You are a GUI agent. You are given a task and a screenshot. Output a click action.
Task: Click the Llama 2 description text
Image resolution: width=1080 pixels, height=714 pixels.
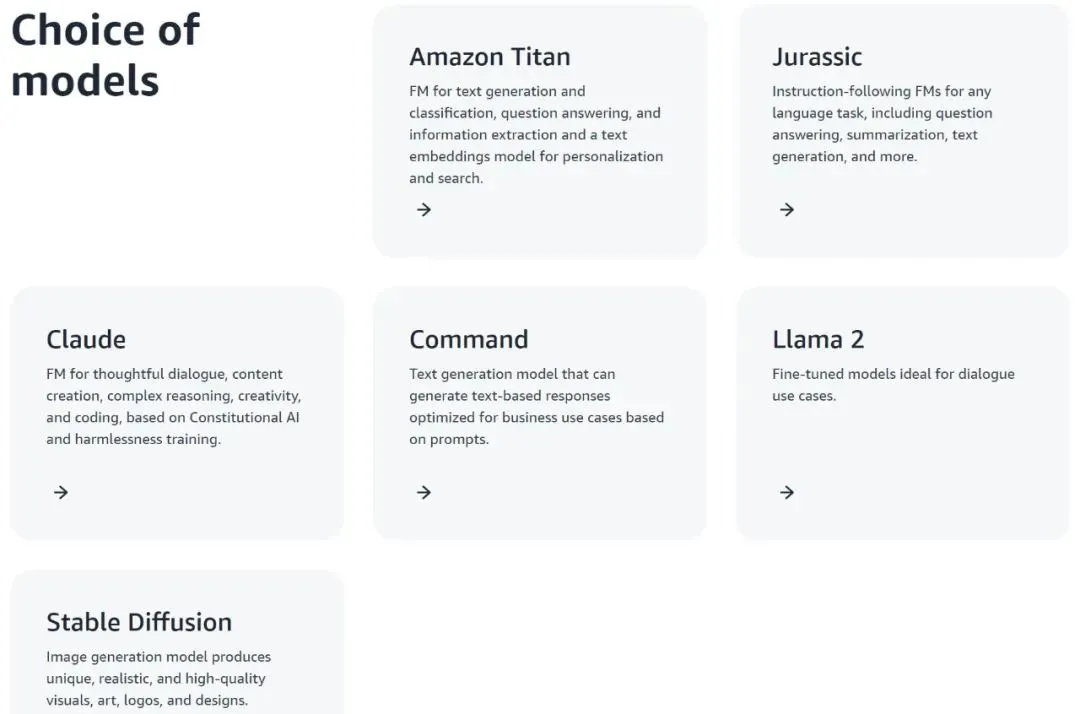[893, 385]
